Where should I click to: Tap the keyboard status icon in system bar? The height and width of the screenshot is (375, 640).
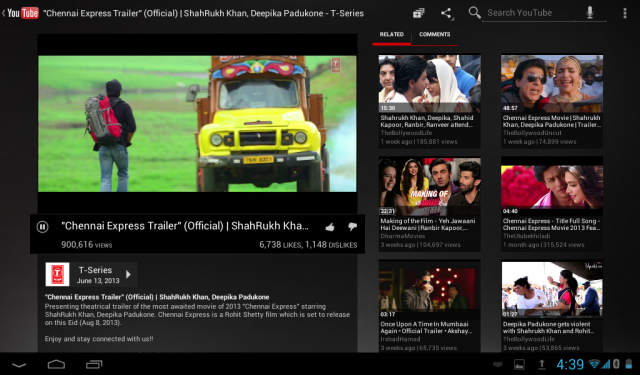[x=498, y=364]
